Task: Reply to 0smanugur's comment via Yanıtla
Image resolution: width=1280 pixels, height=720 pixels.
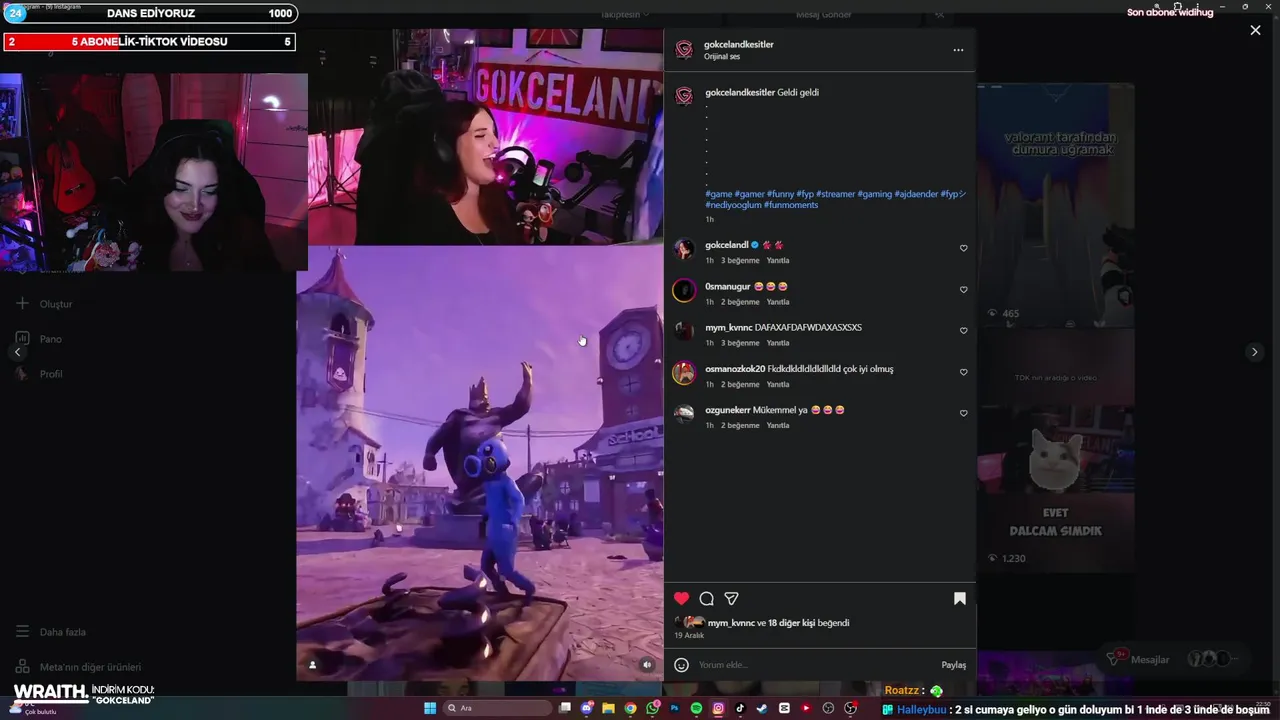Action: (x=778, y=301)
